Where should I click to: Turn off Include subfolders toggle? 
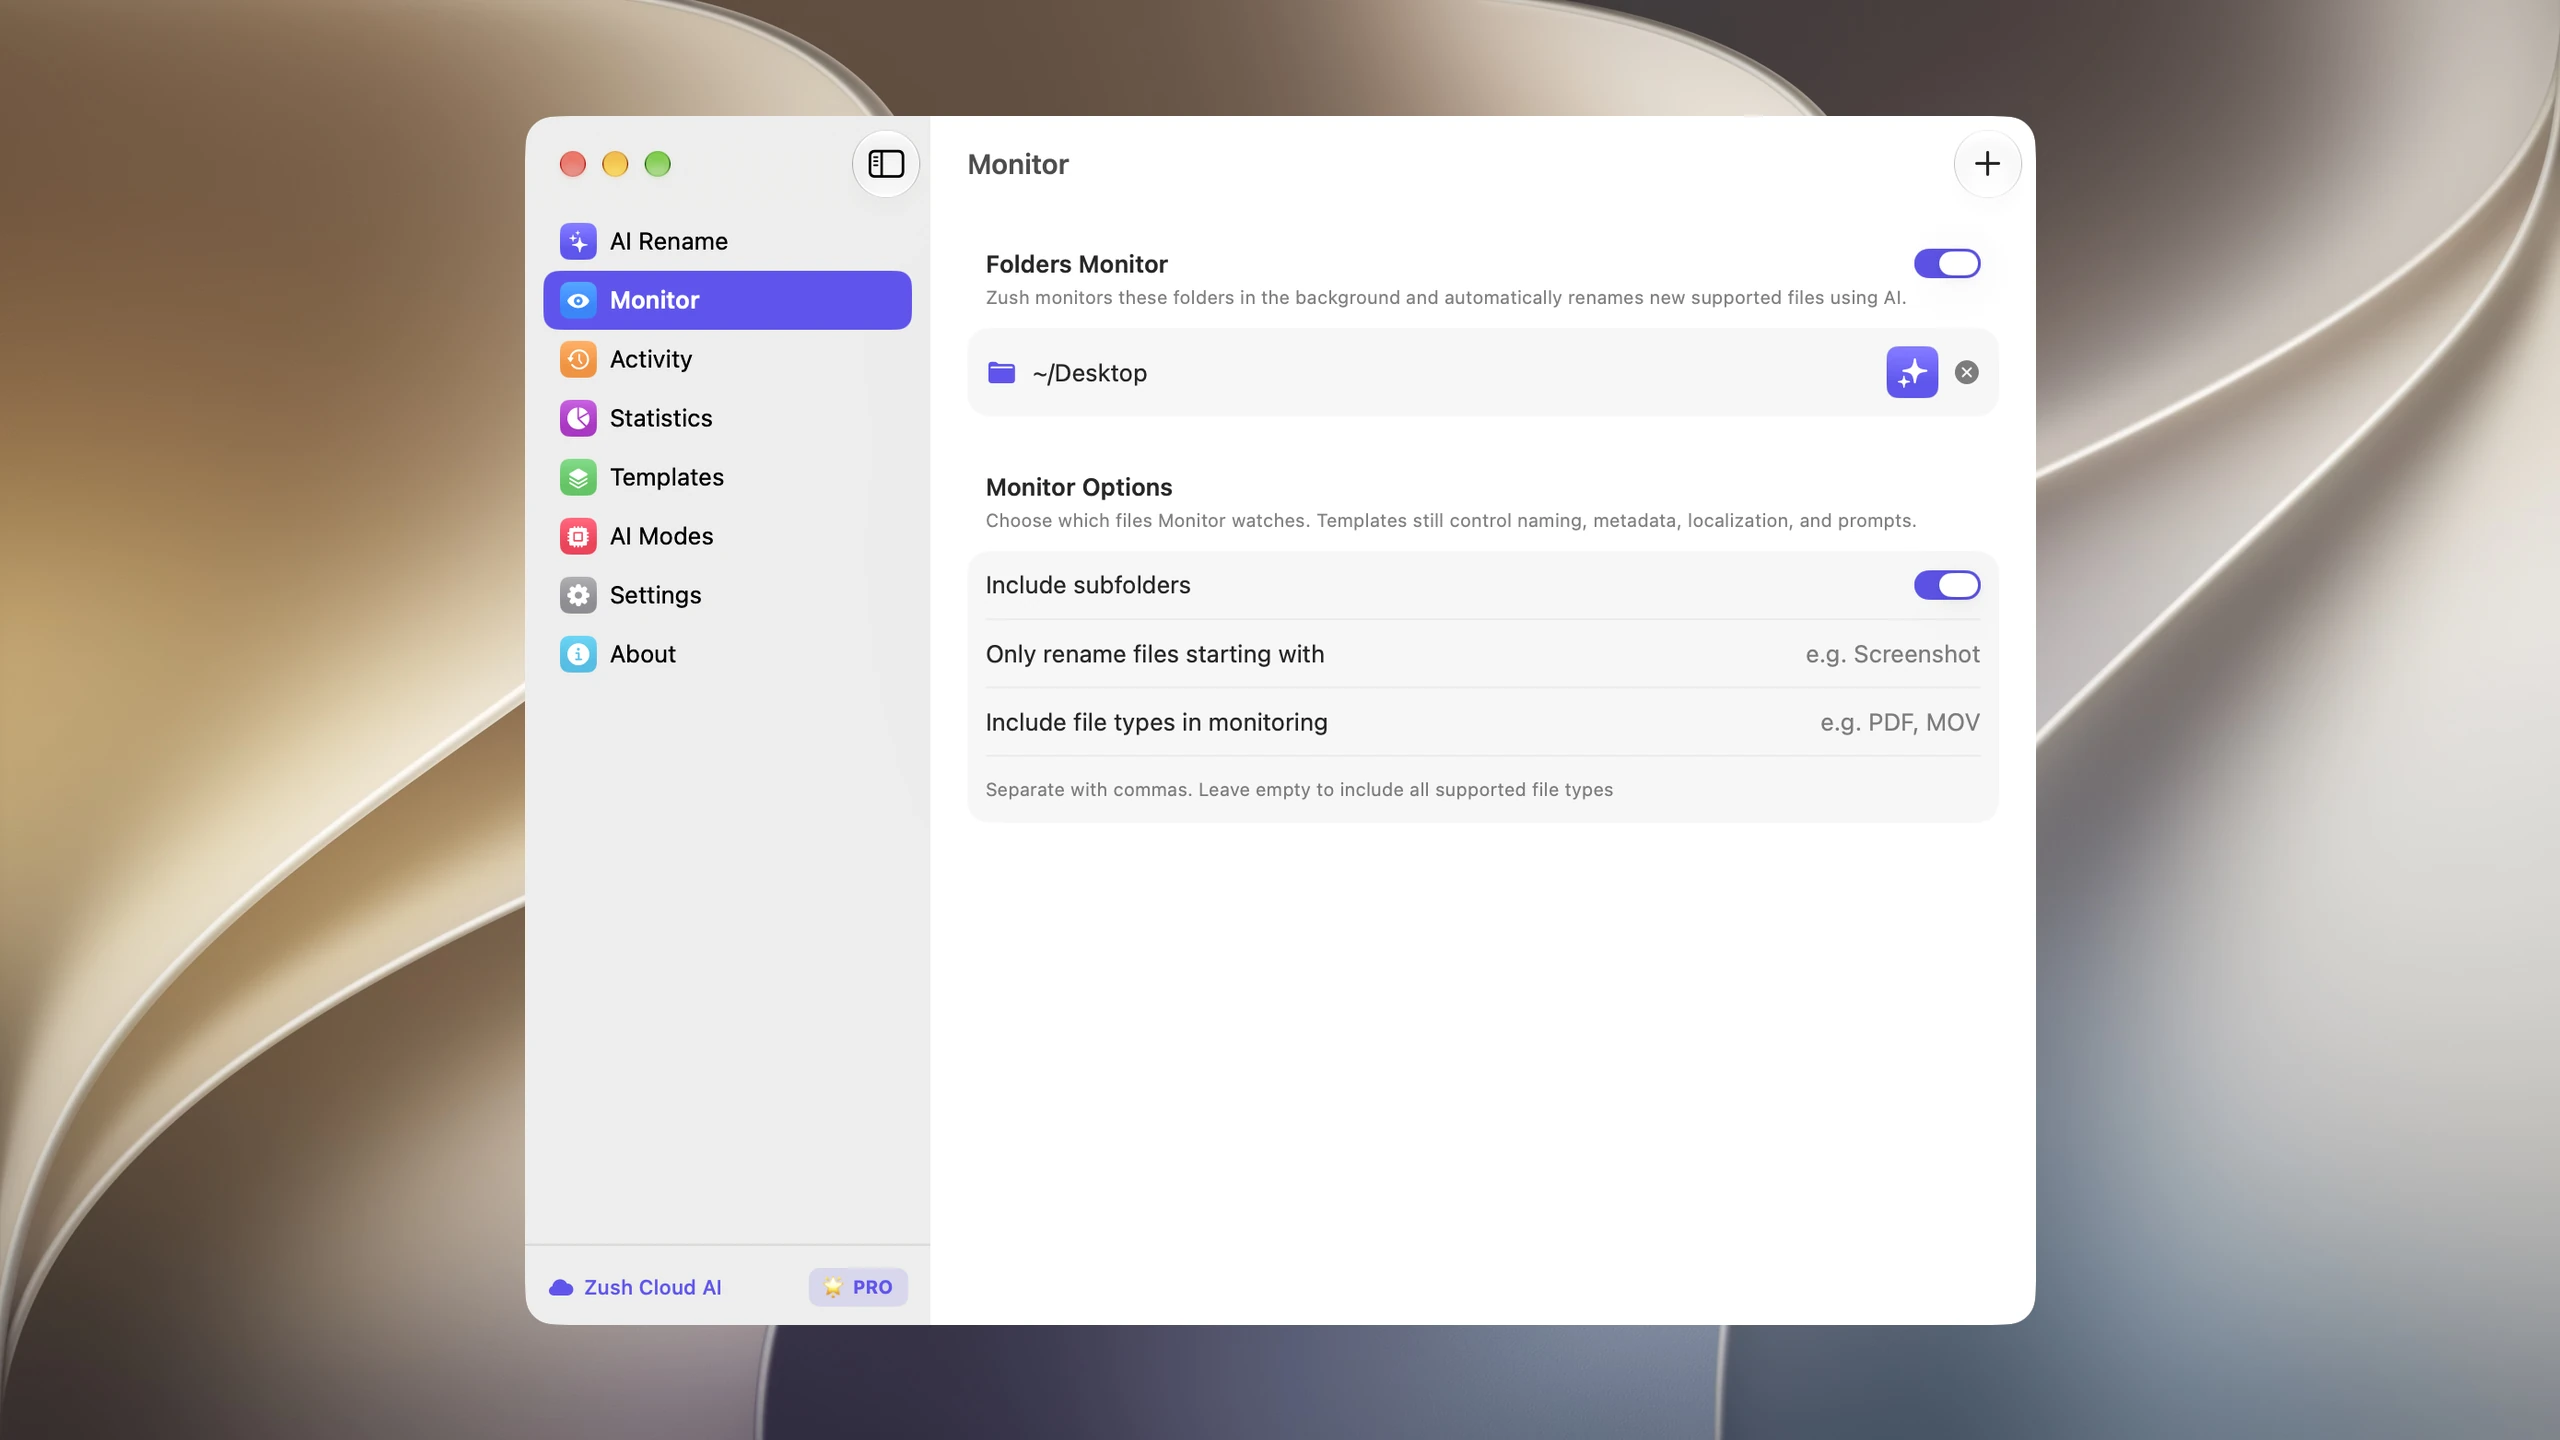[x=1946, y=586]
